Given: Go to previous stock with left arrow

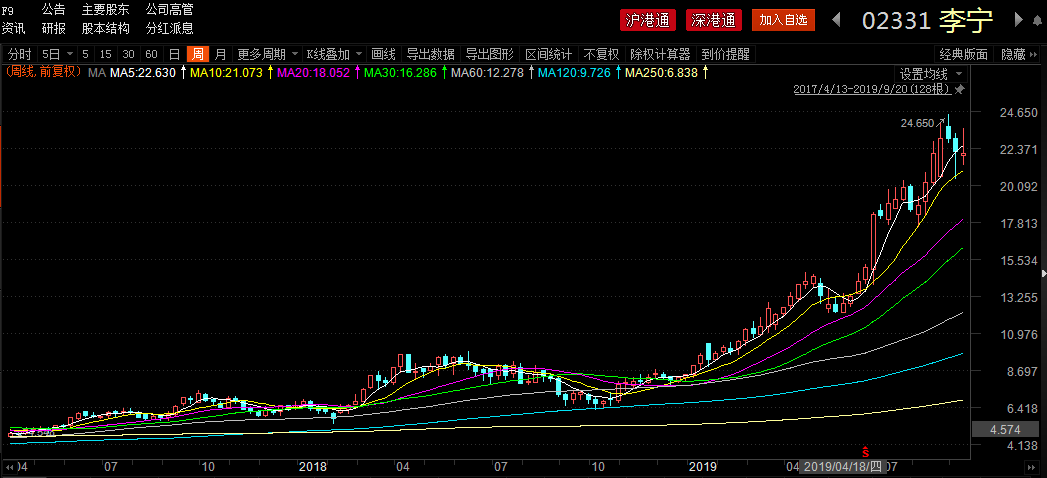Looking at the screenshot, I should (x=835, y=20).
